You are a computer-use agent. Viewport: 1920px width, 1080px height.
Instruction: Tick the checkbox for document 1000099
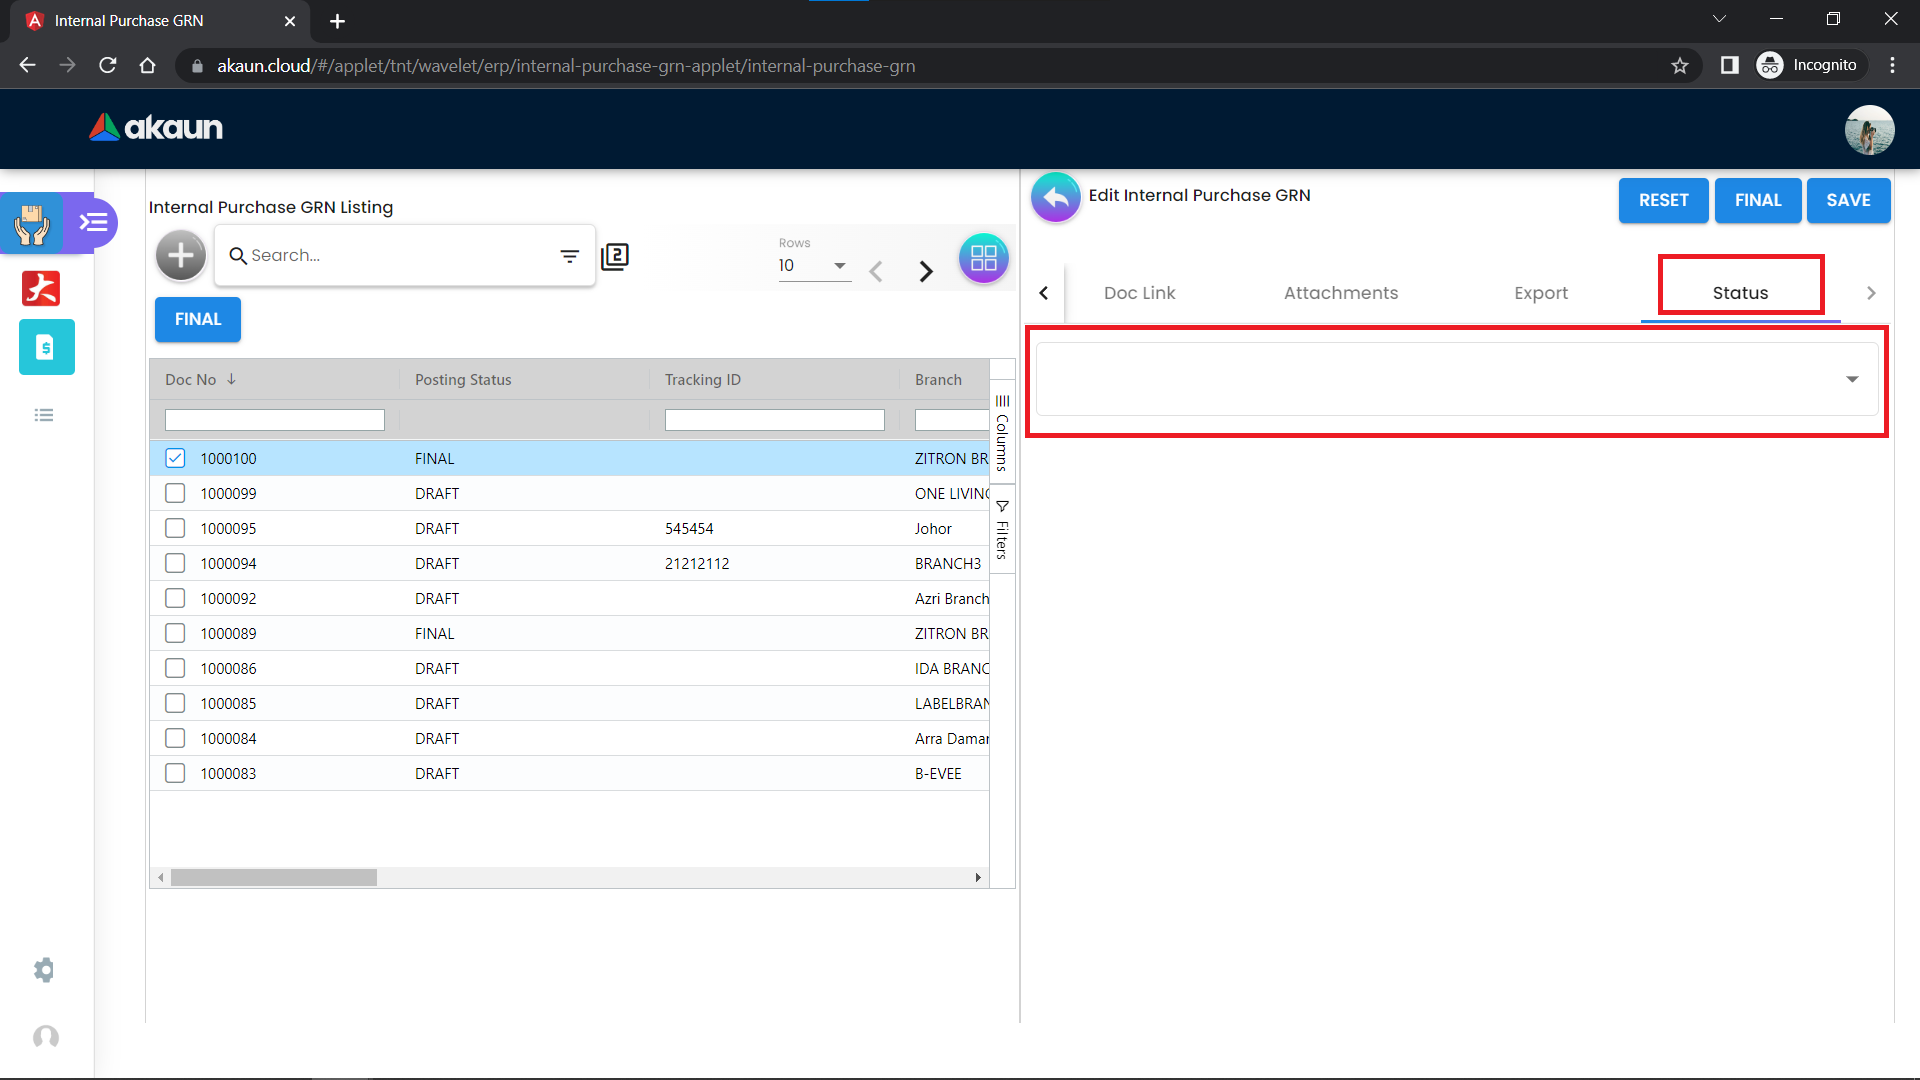click(175, 493)
